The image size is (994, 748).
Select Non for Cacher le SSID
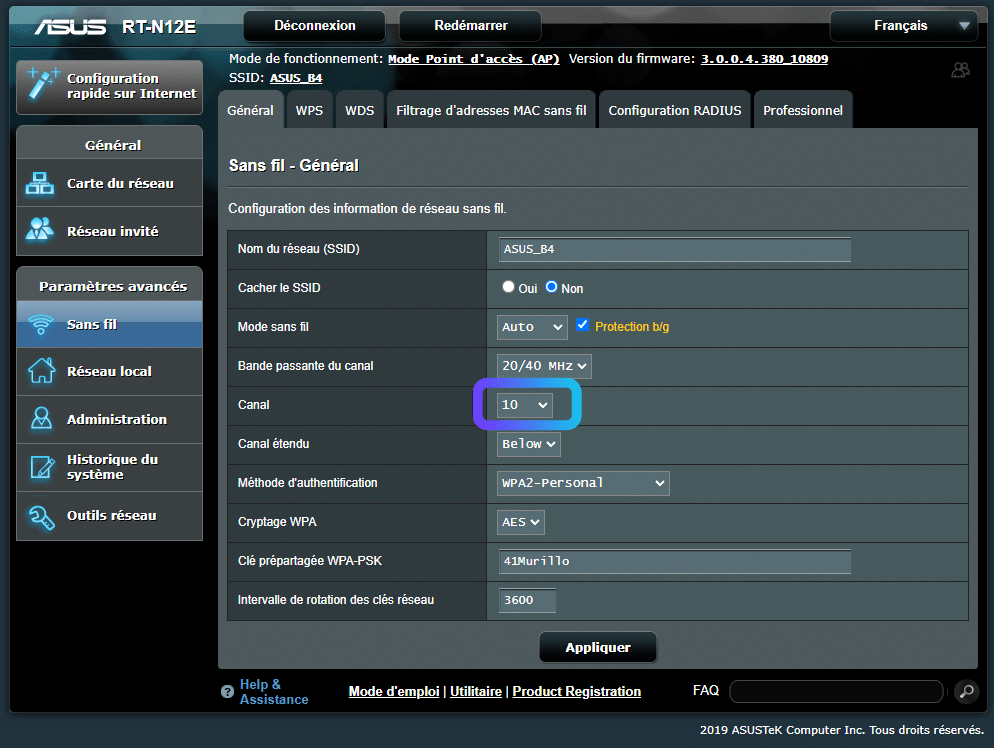551,288
